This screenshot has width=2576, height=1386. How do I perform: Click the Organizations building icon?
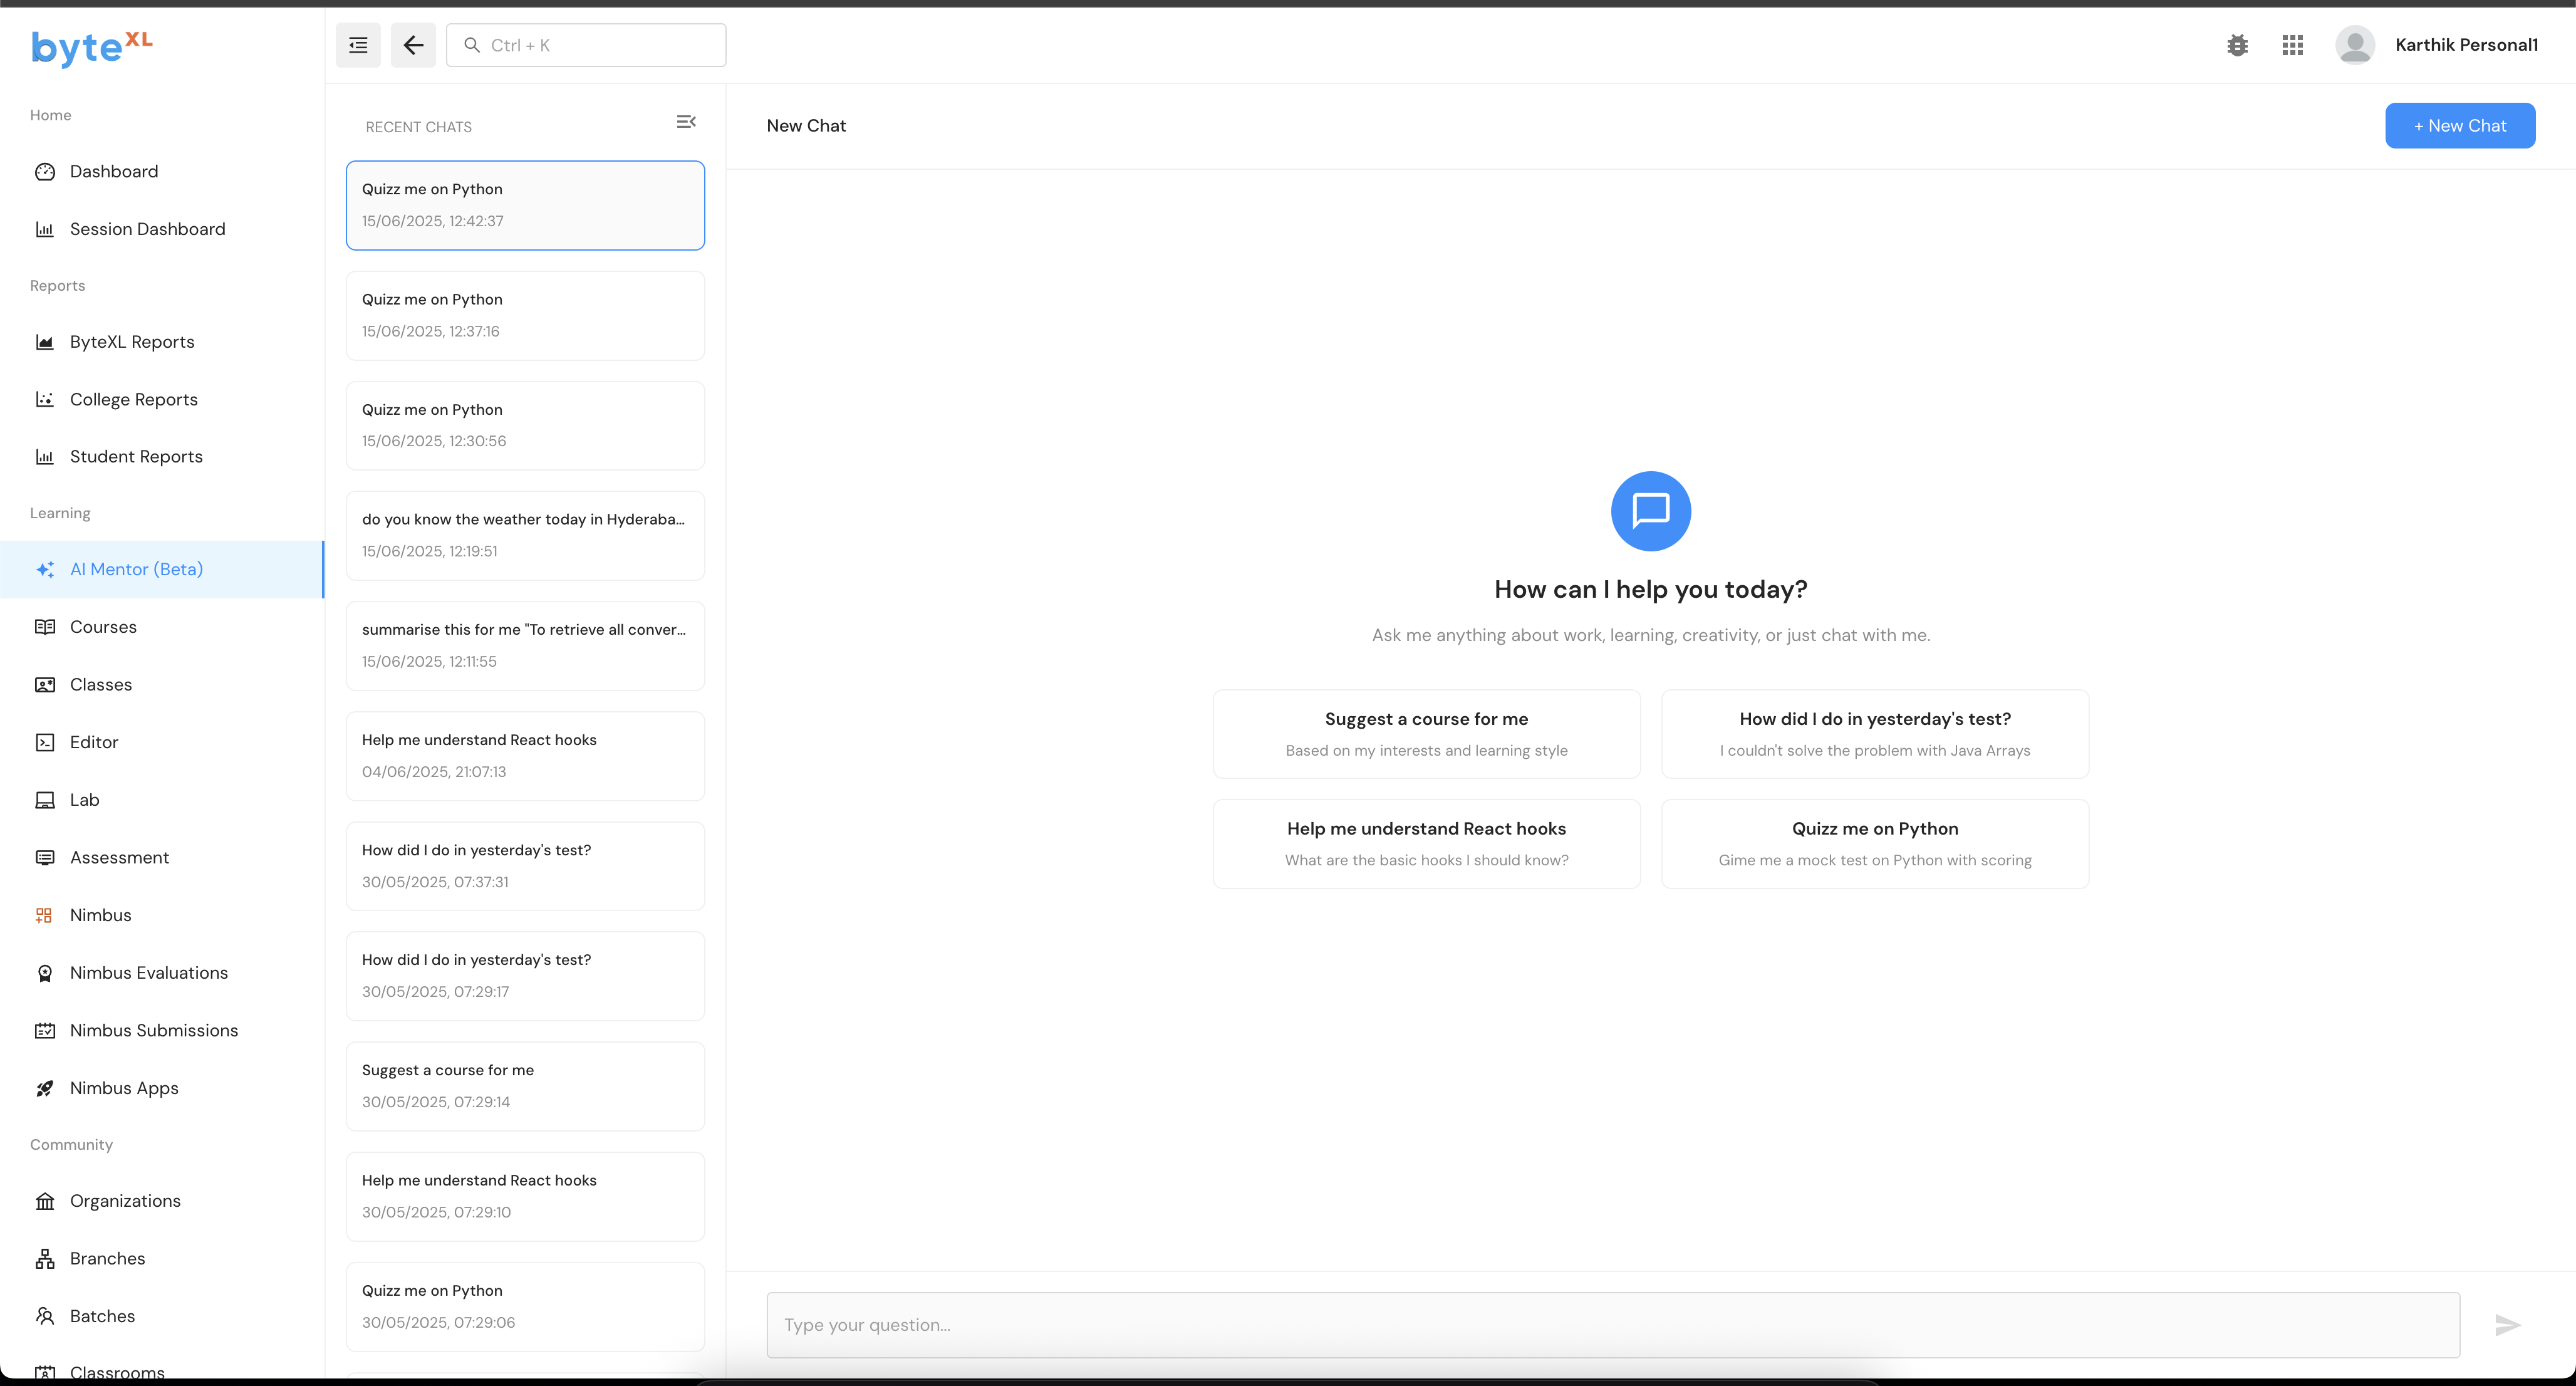[45, 1201]
